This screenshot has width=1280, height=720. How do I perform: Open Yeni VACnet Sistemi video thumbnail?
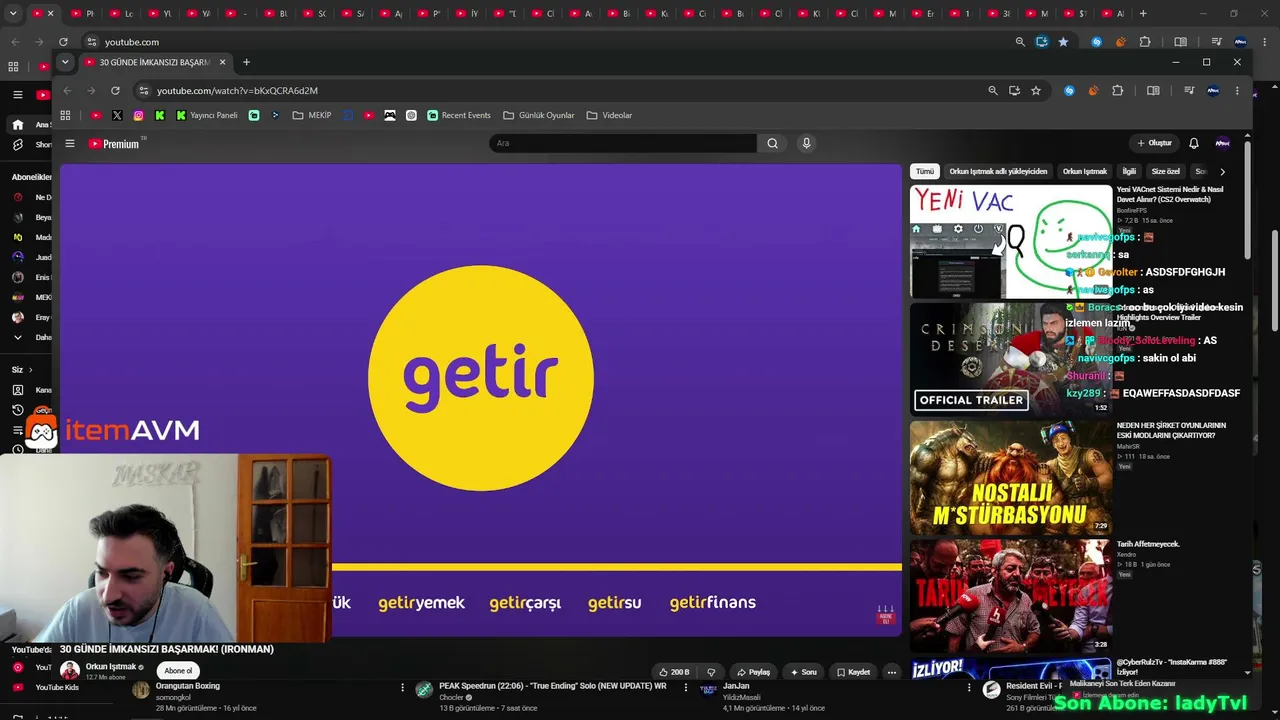(1011, 241)
